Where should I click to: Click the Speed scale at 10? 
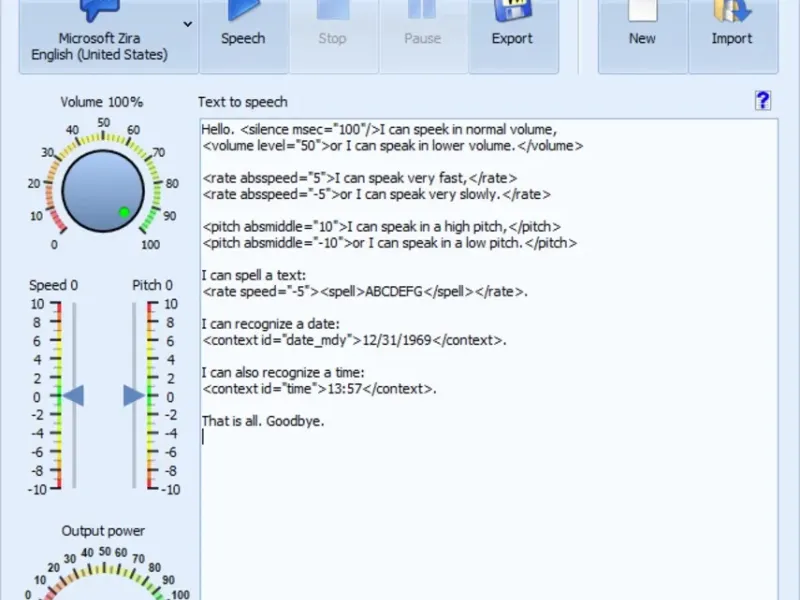click(x=37, y=304)
